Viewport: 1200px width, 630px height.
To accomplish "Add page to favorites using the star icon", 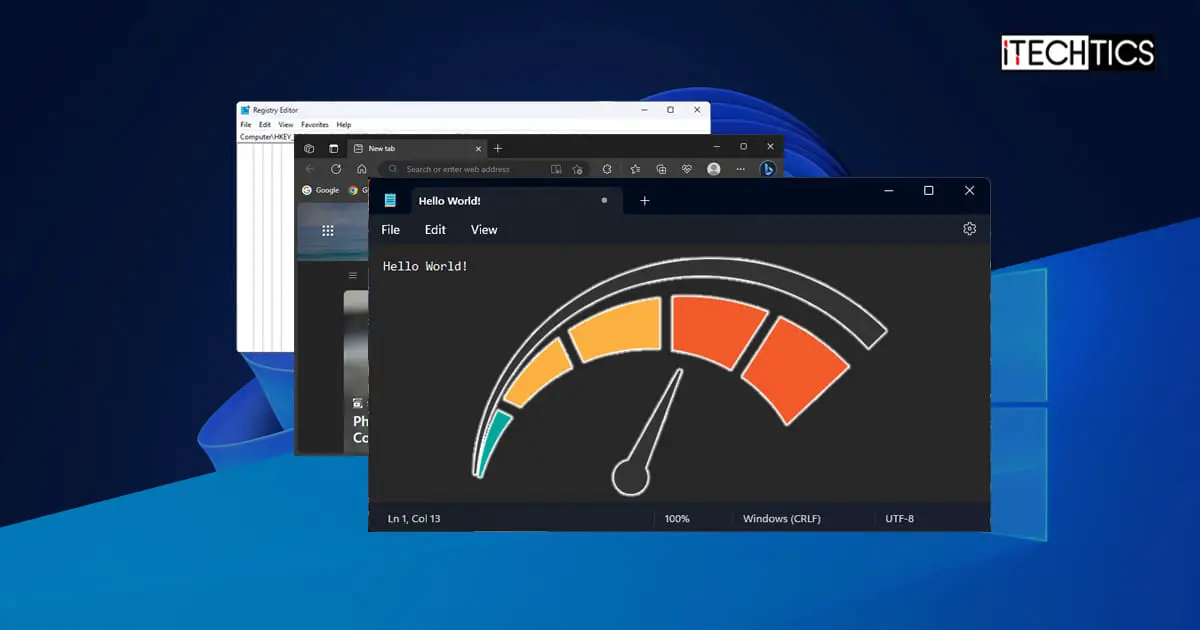I will tap(634, 168).
